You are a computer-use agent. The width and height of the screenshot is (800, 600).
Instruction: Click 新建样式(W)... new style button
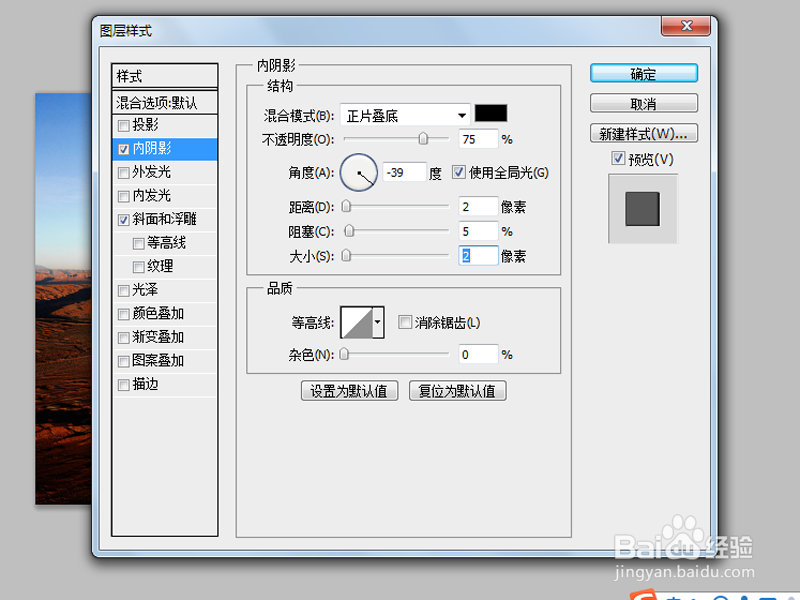643,134
